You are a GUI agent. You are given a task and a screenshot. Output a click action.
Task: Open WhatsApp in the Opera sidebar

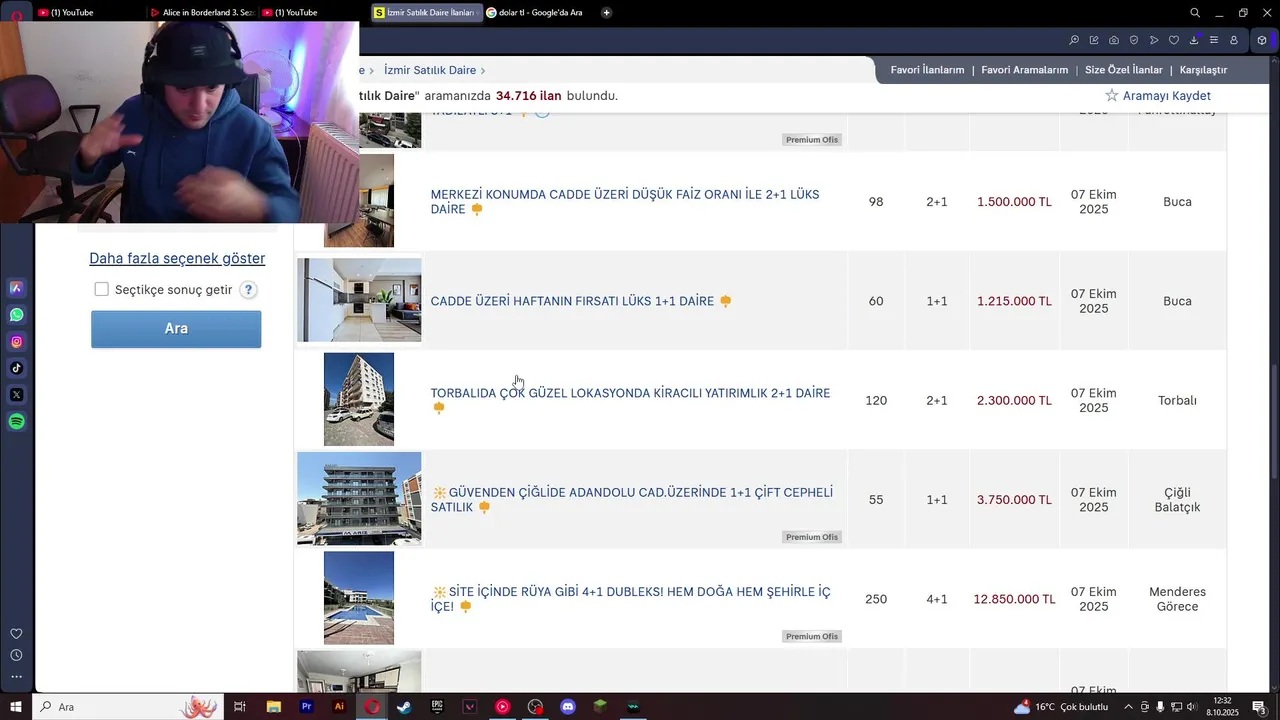tap(16, 315)
